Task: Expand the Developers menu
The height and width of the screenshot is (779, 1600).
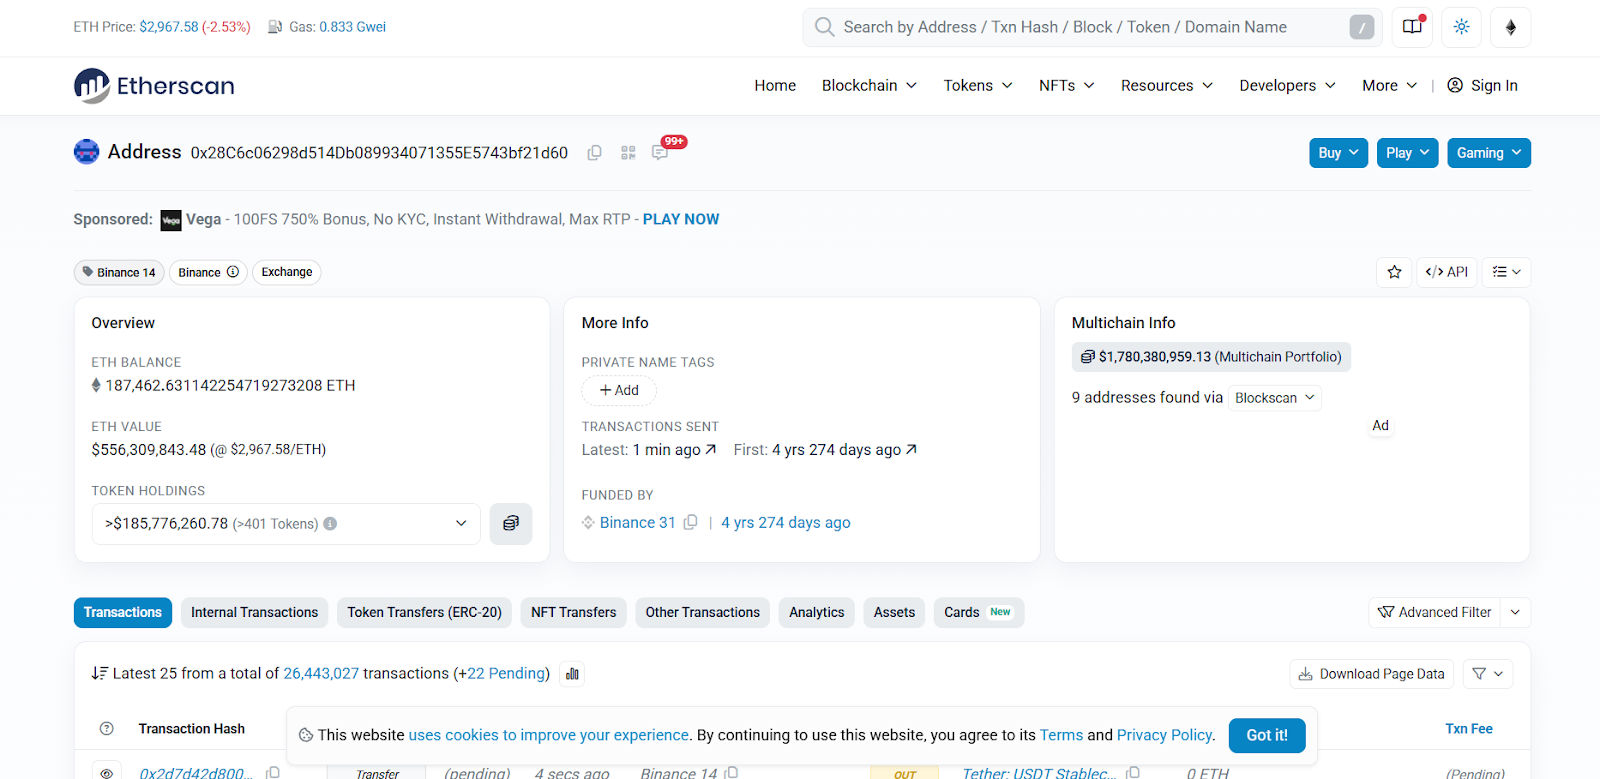Action: [1287, 86]
